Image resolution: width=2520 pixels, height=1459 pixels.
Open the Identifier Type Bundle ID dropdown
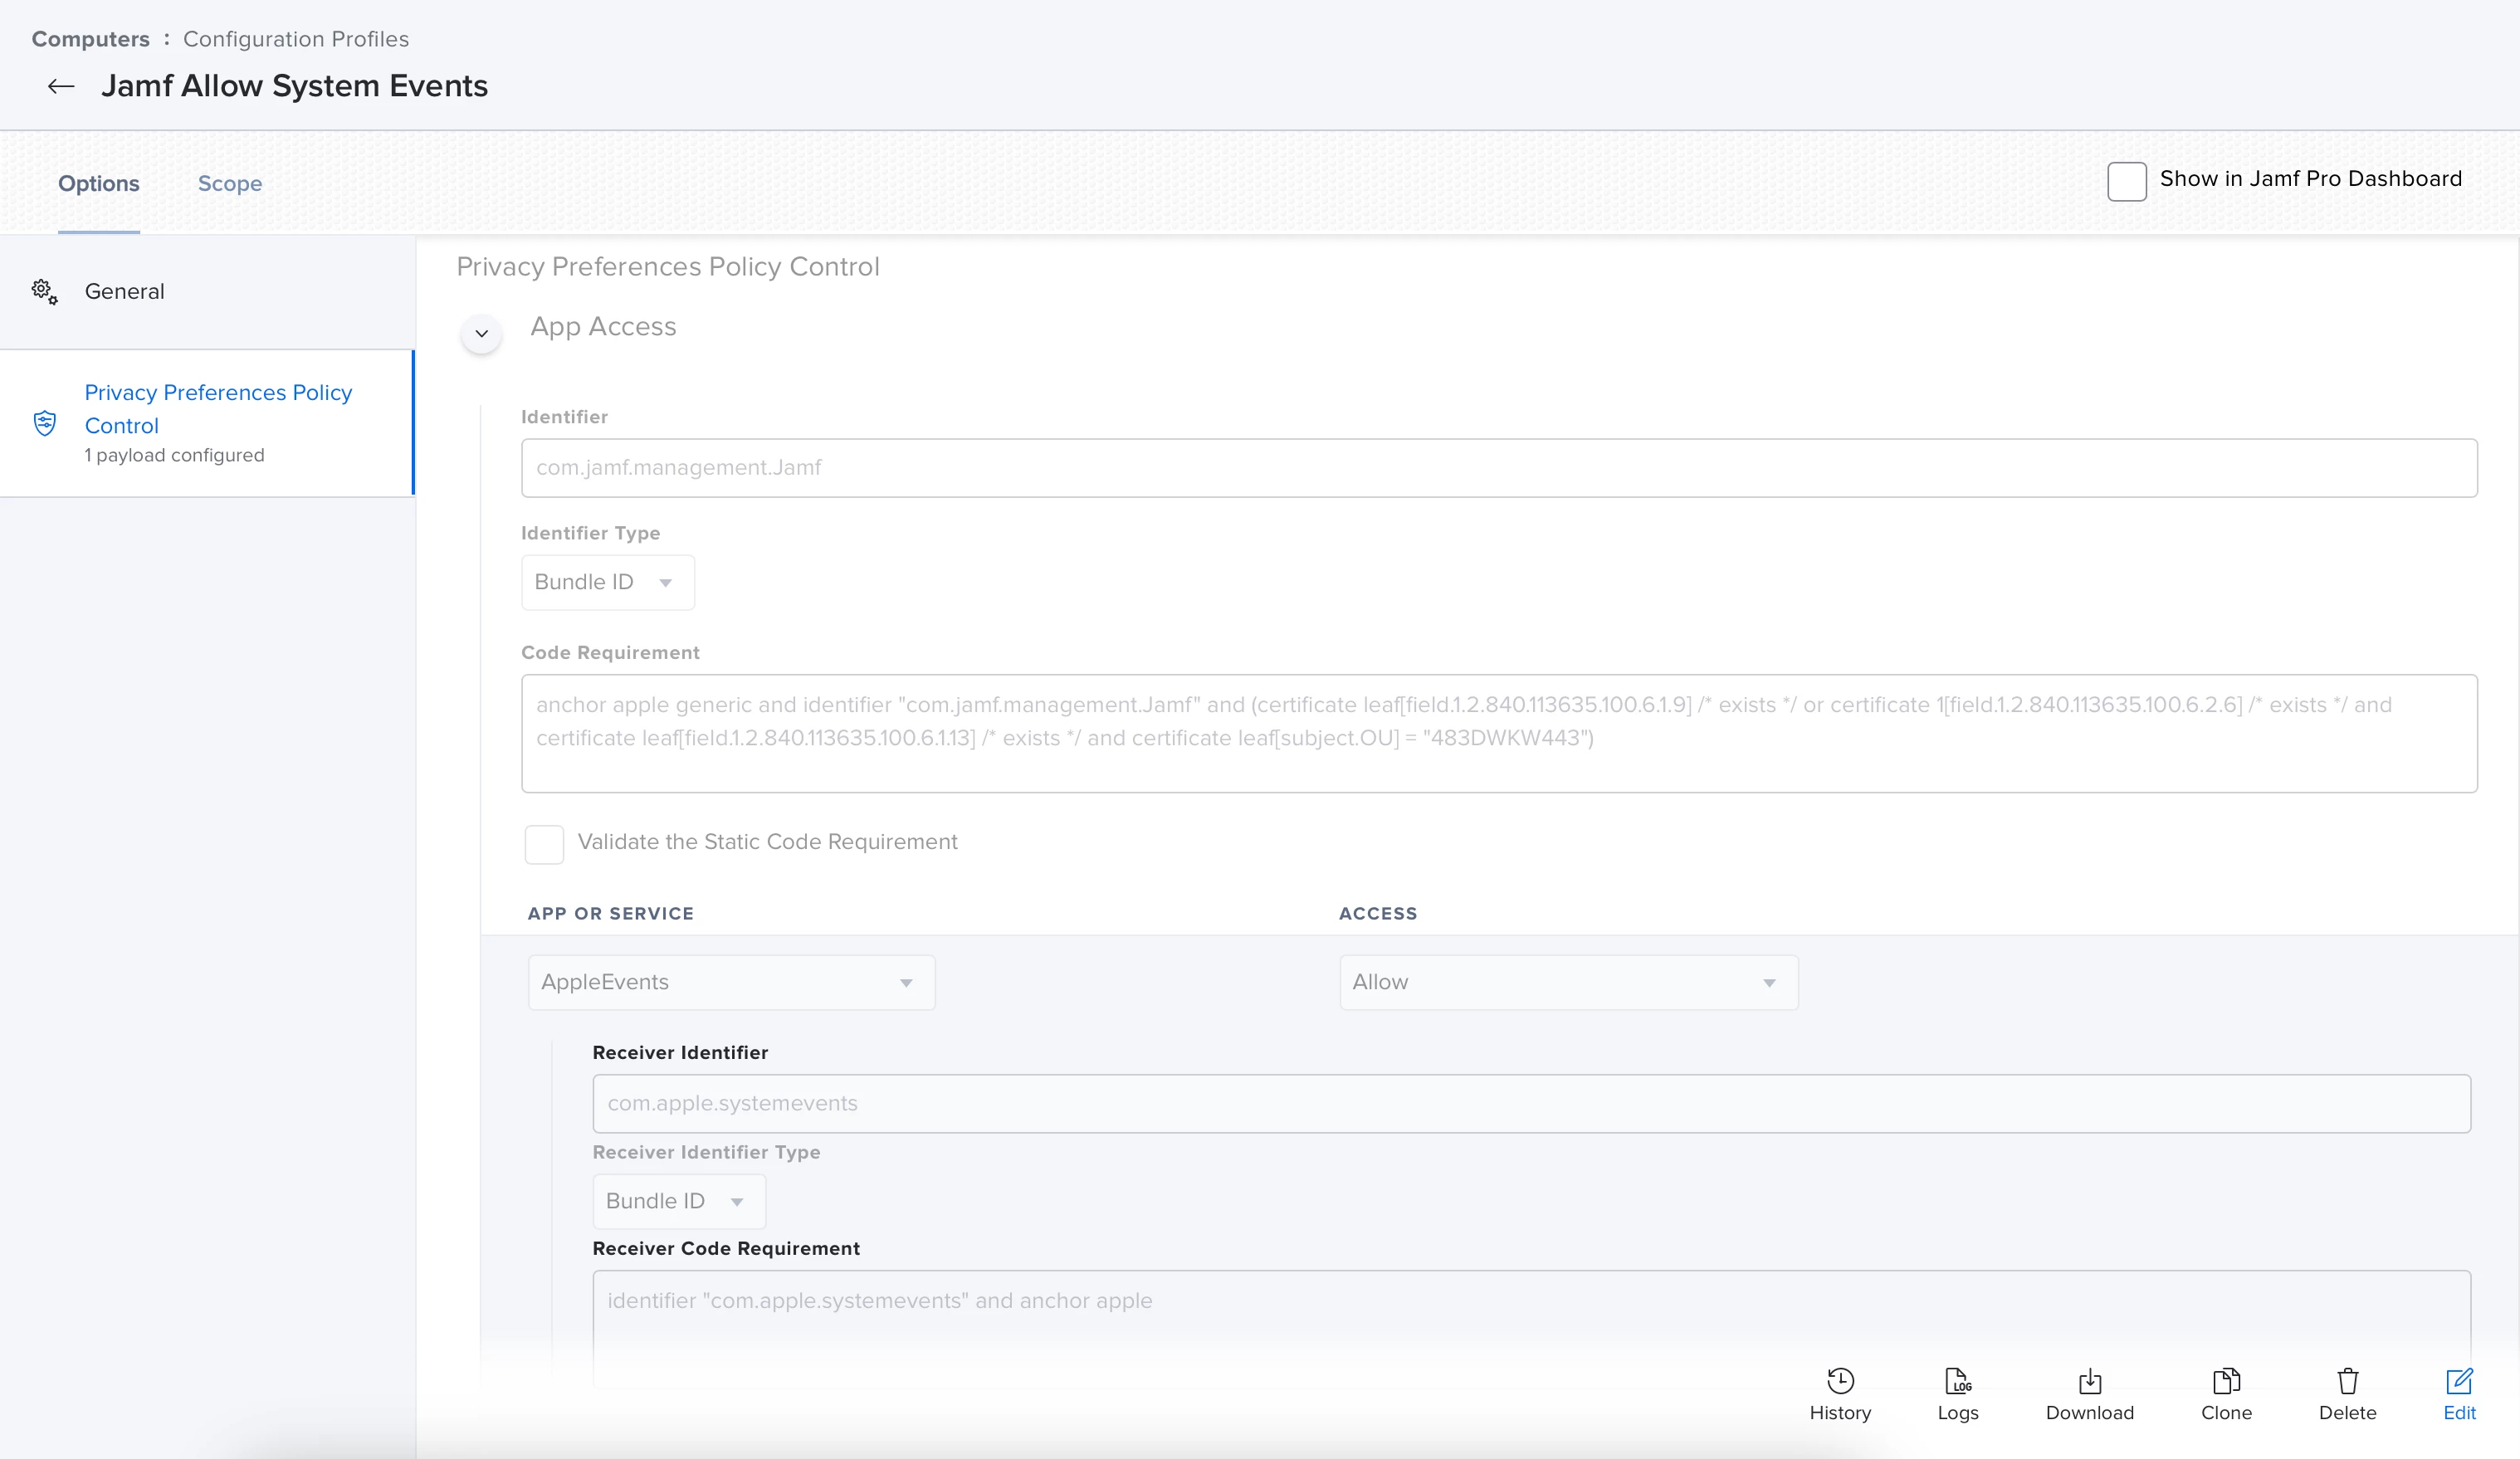(x=607, y=582)
